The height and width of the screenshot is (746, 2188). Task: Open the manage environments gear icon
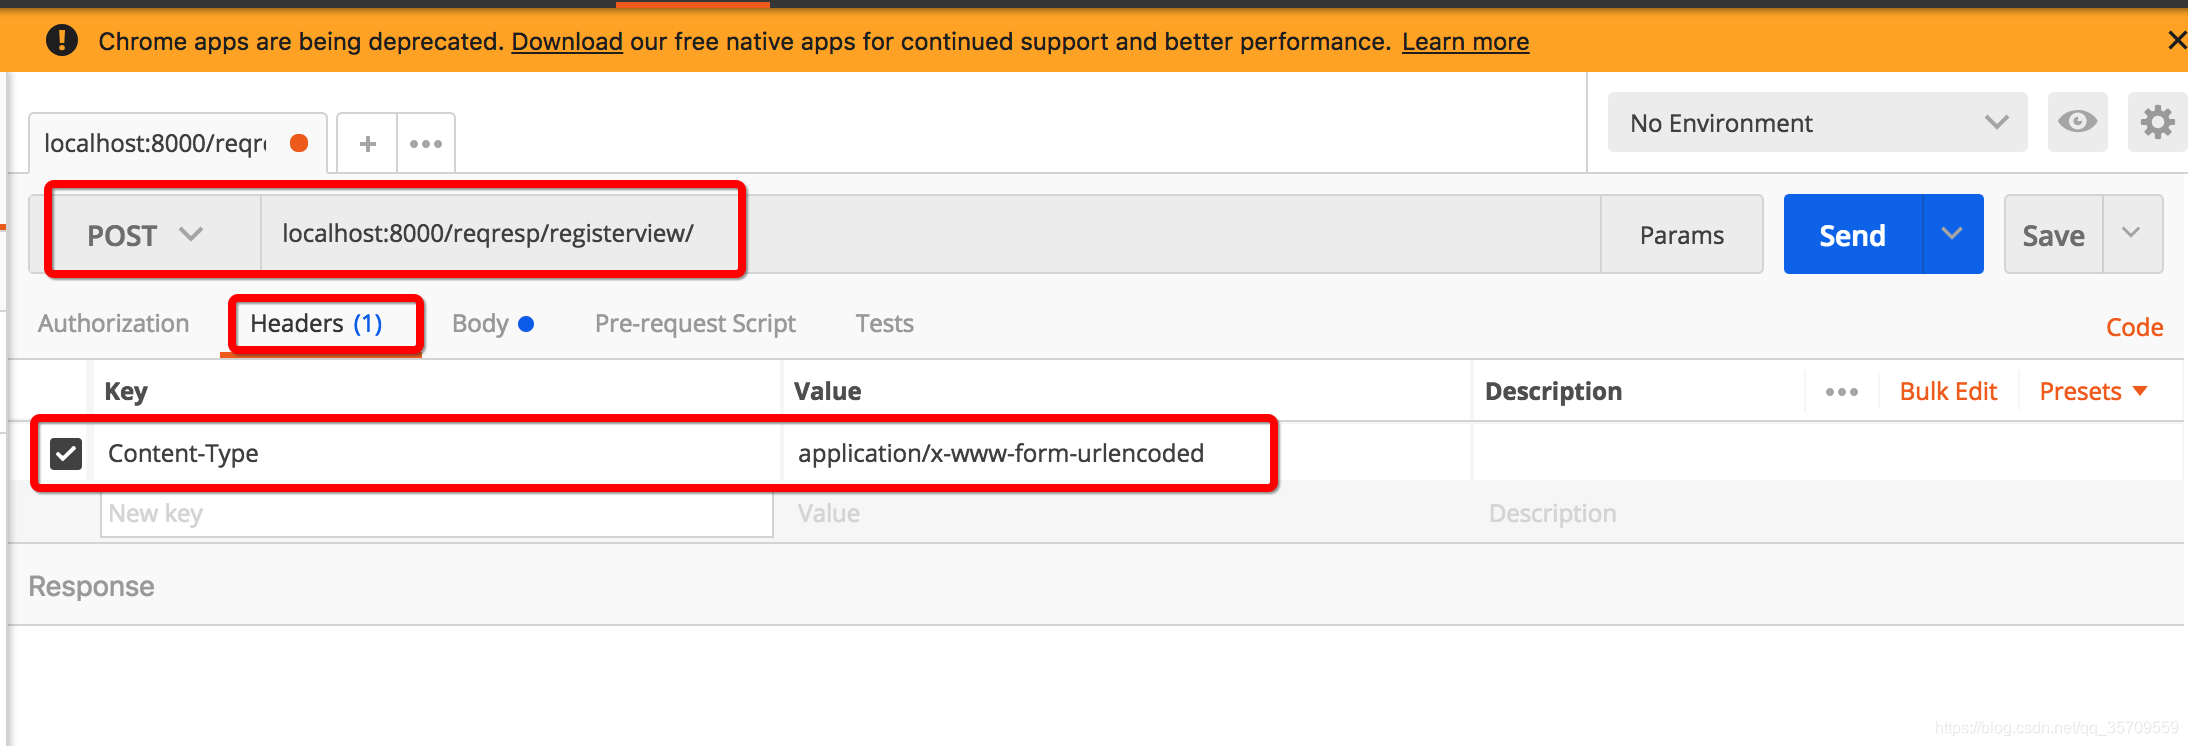pyautogui.click(x=2157, y=122)
